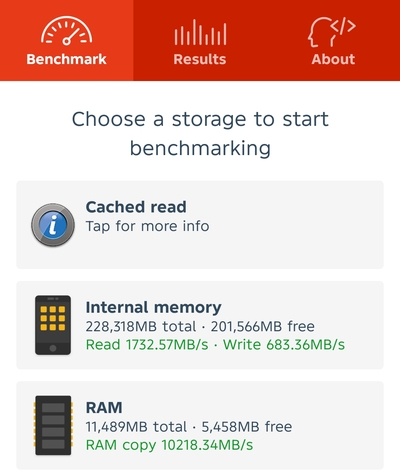Click the Read 1732.57MB/s result text
Viewport: 400px width, 473px height.
(x=147, y=344)
